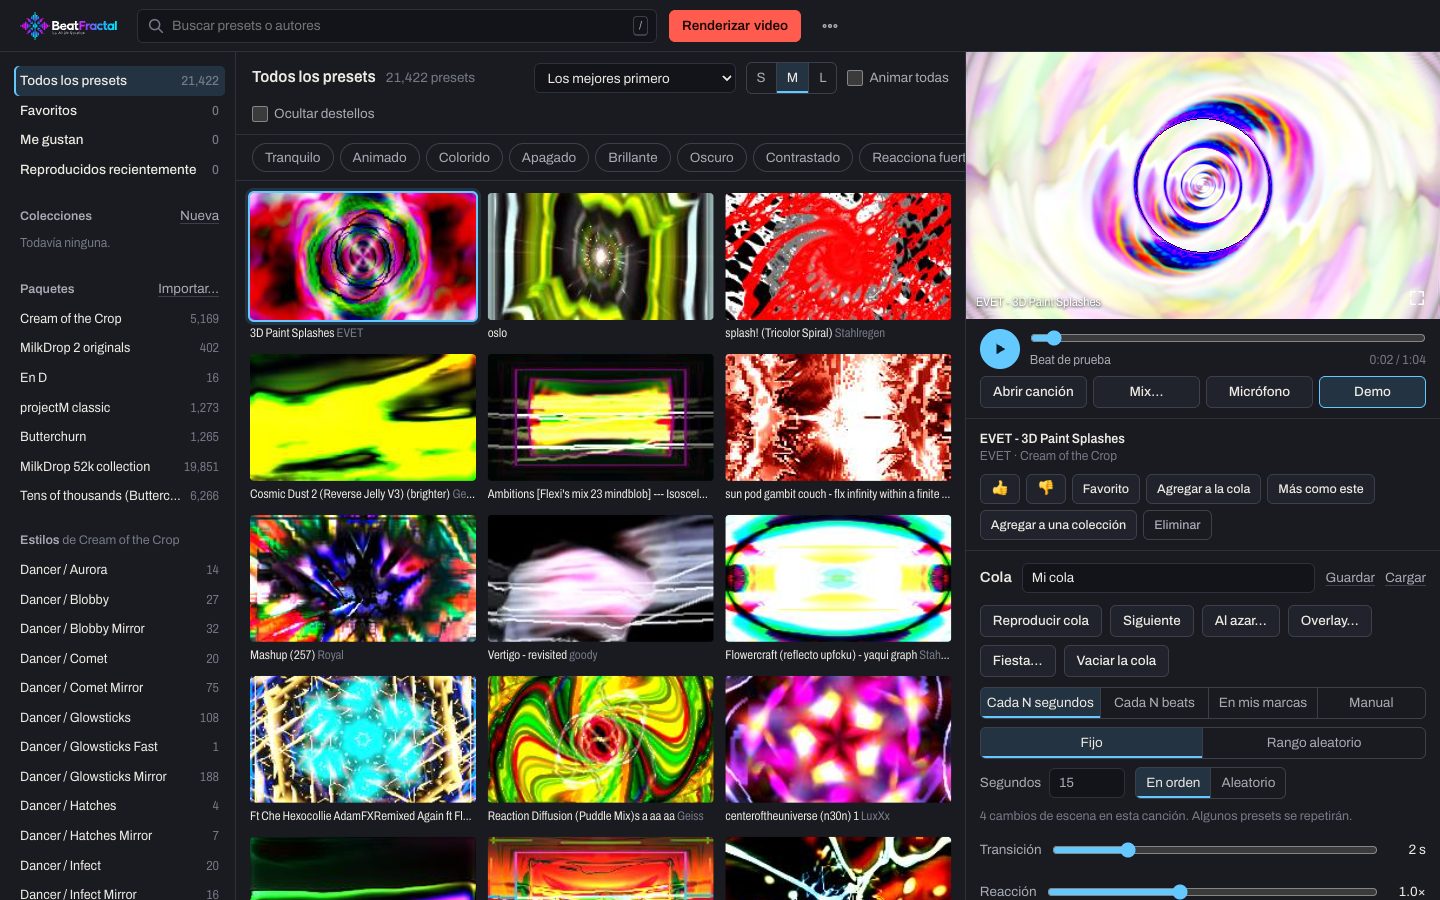Image resolution: width=1440 pixels, height=900 pixels.
Task: Click the thumbs-up like button
Action: tap(1000, 488)
